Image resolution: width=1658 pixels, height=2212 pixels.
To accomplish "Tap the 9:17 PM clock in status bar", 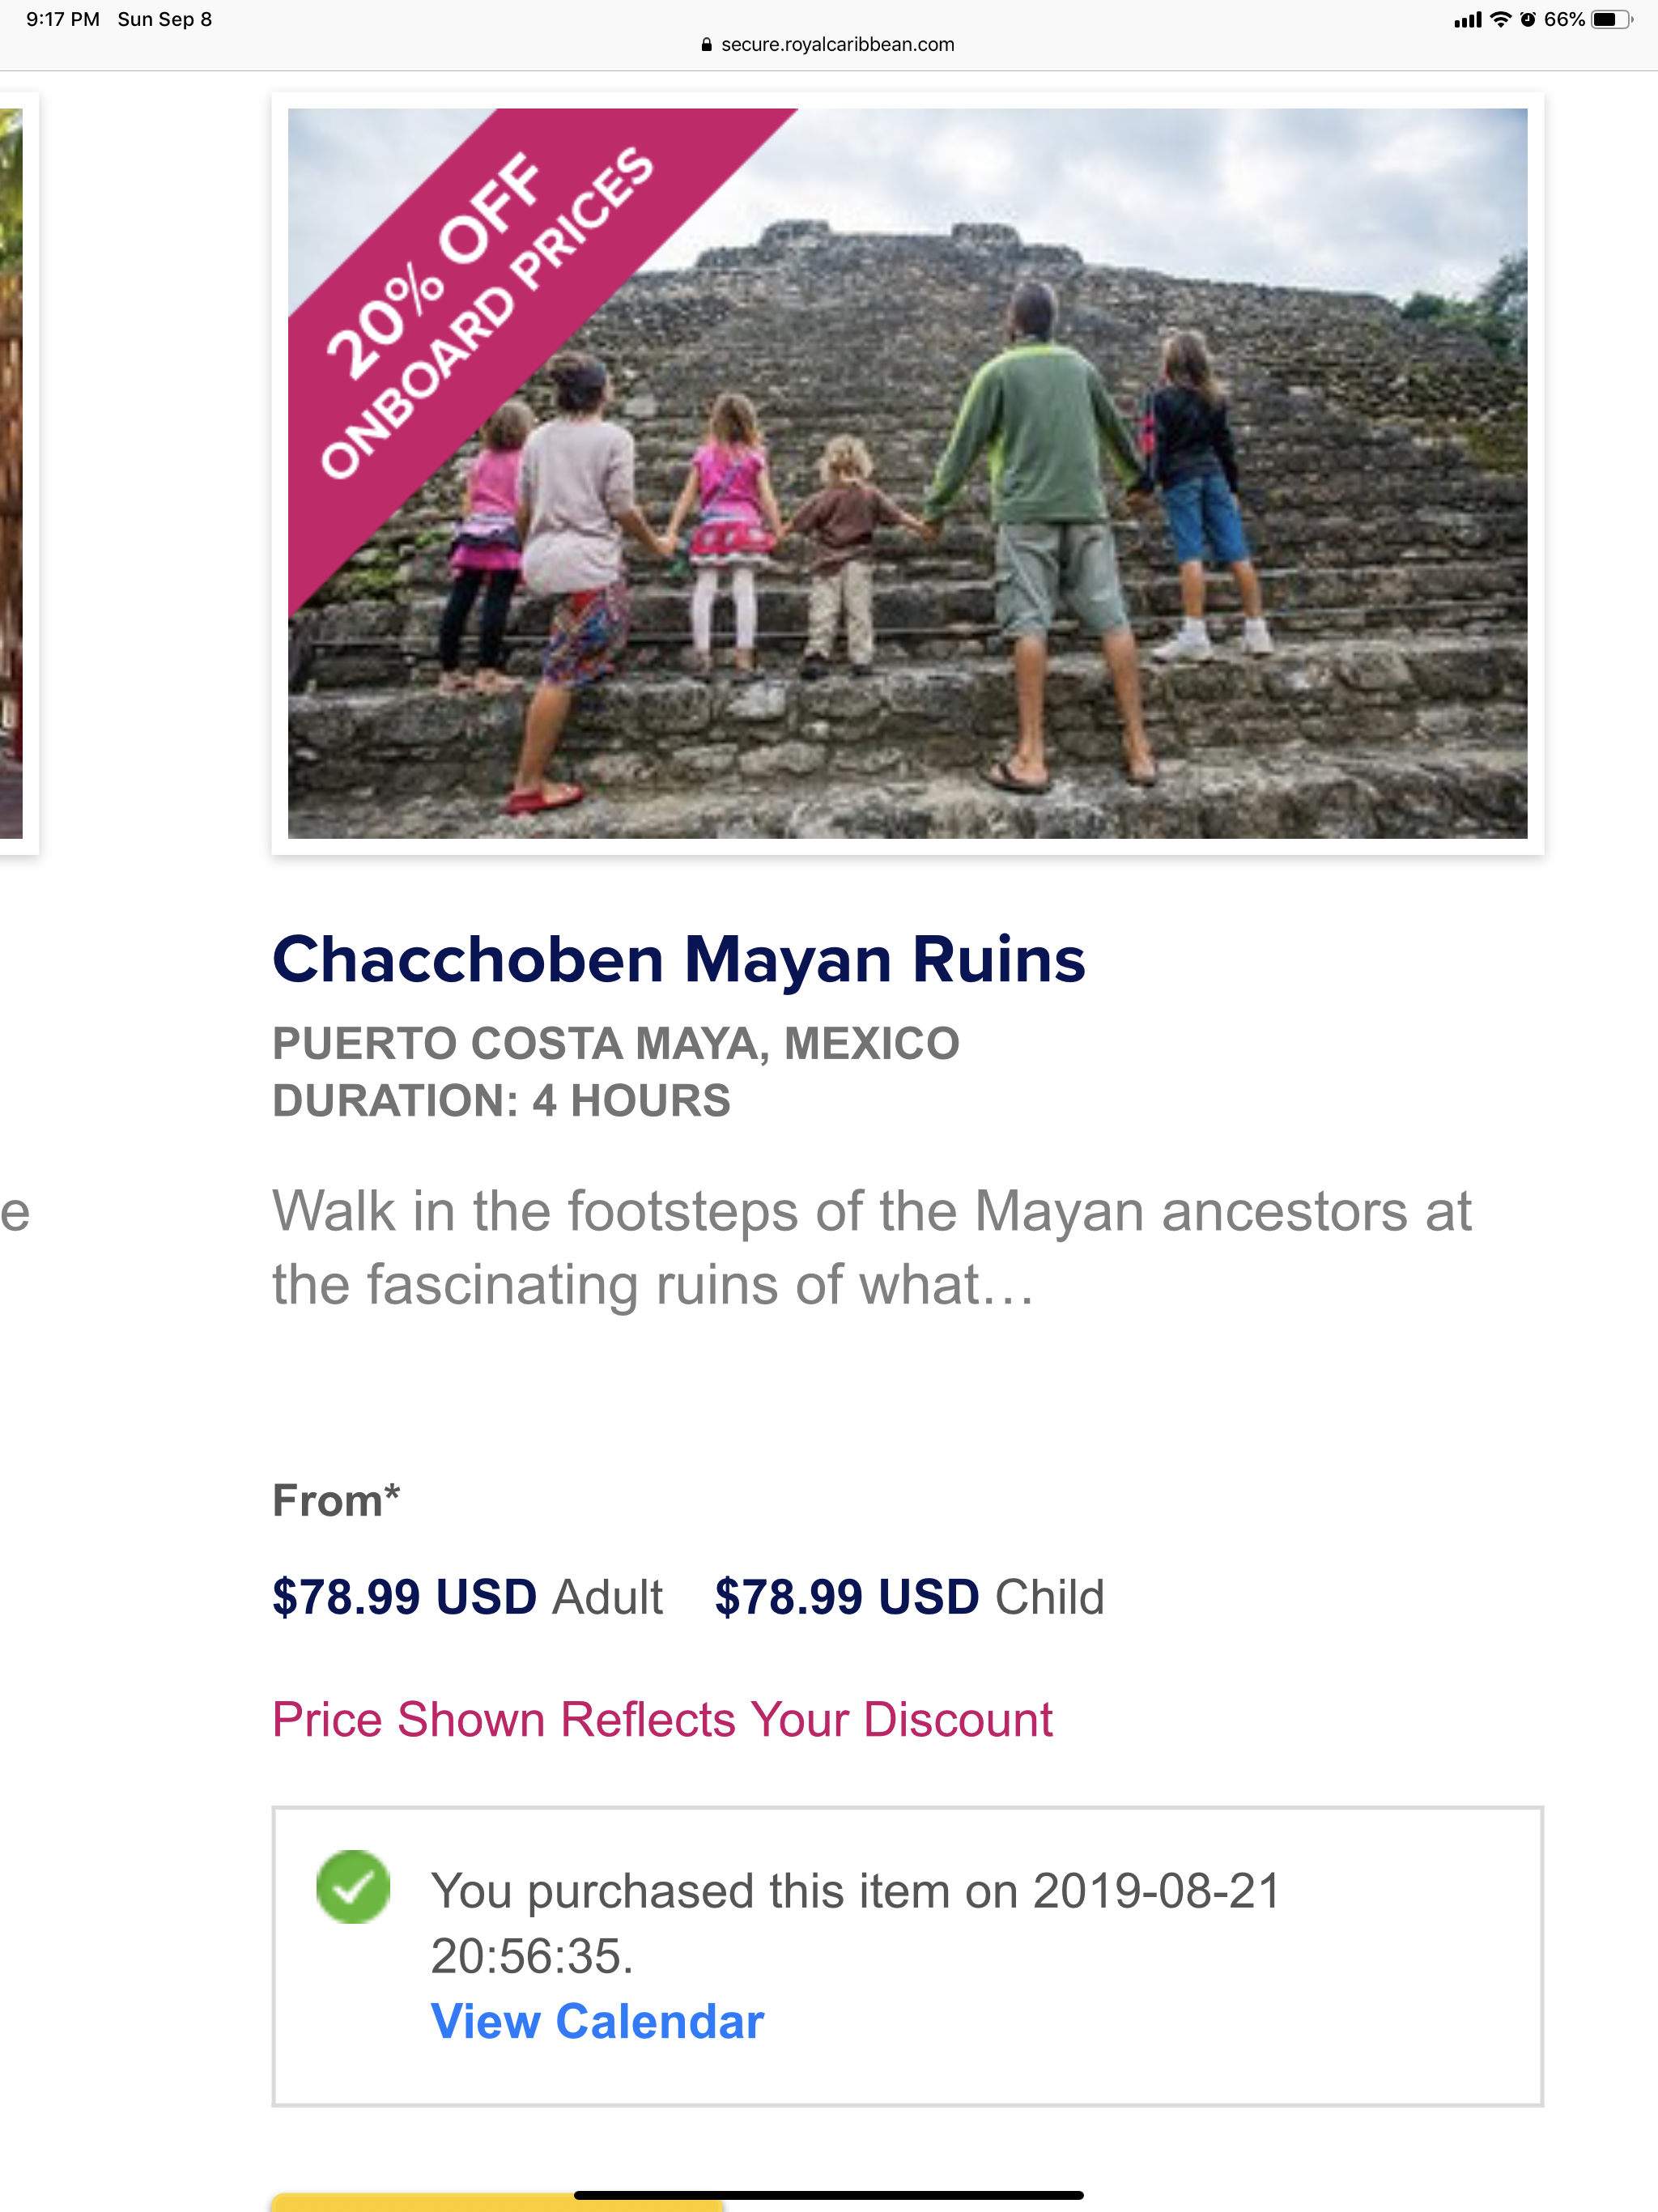I will pyautogui.click(x=63, y=19).
